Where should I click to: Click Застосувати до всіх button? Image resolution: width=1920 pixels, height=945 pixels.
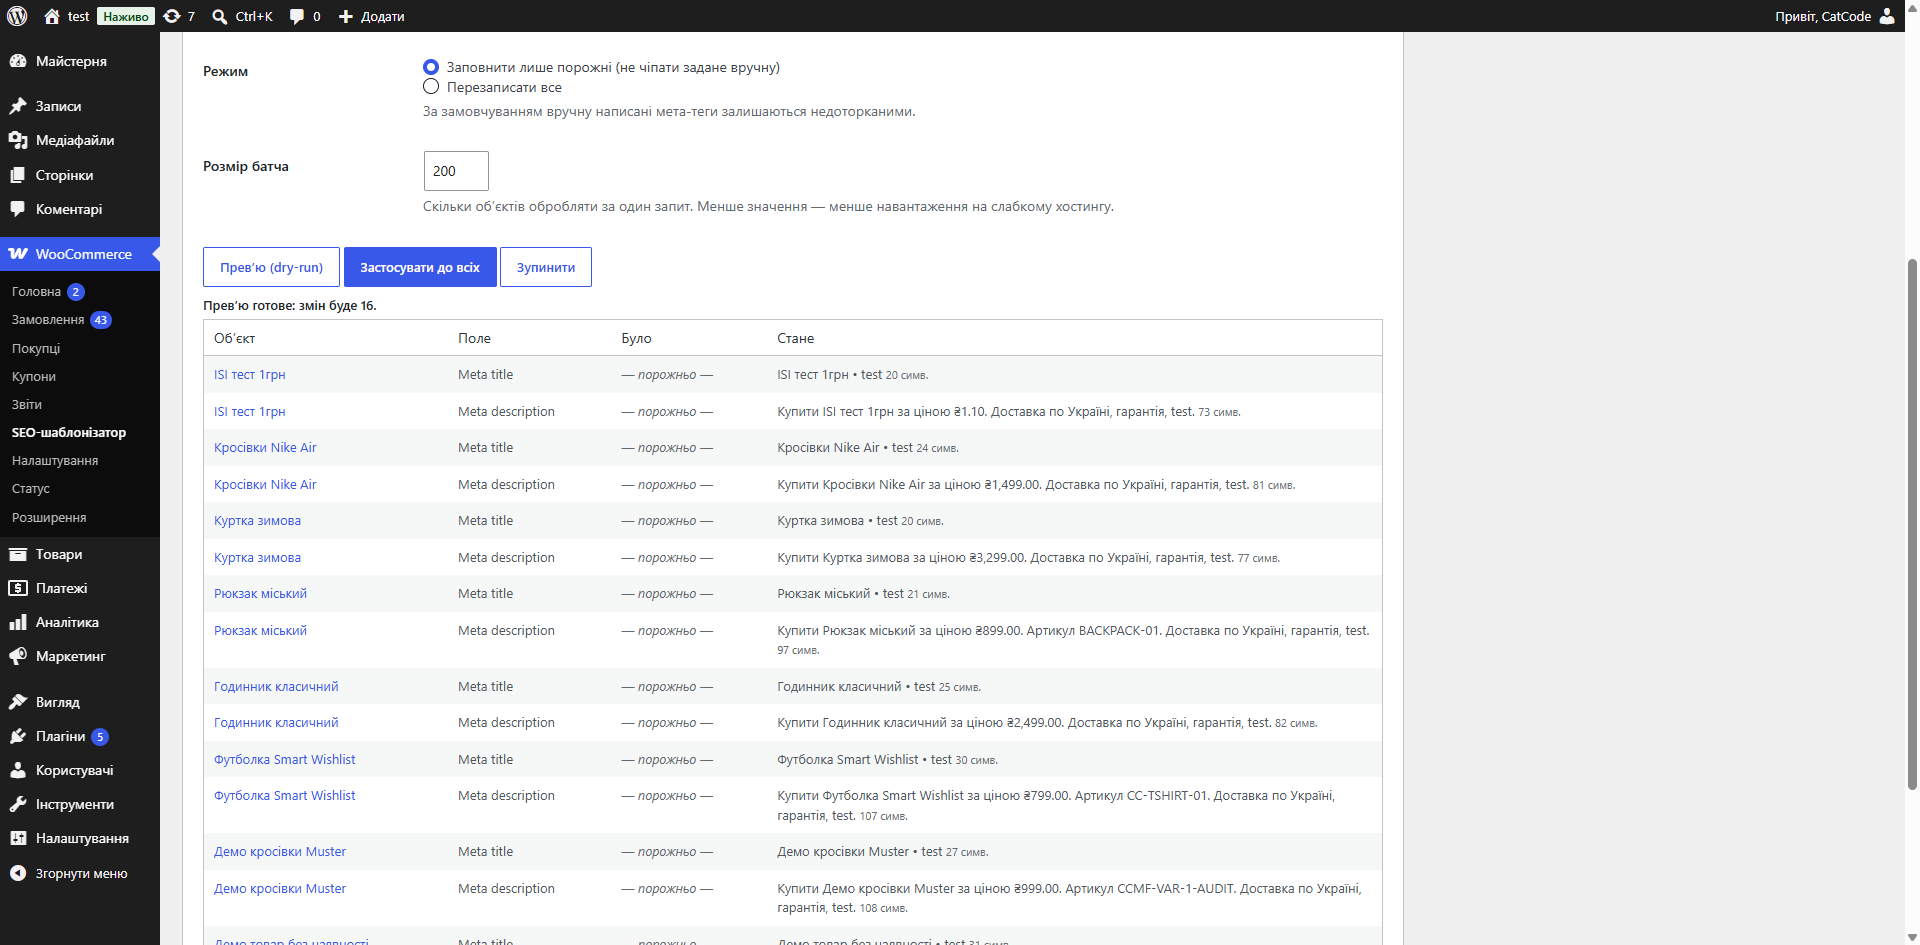pyautogui.click(x=420, y=267)
